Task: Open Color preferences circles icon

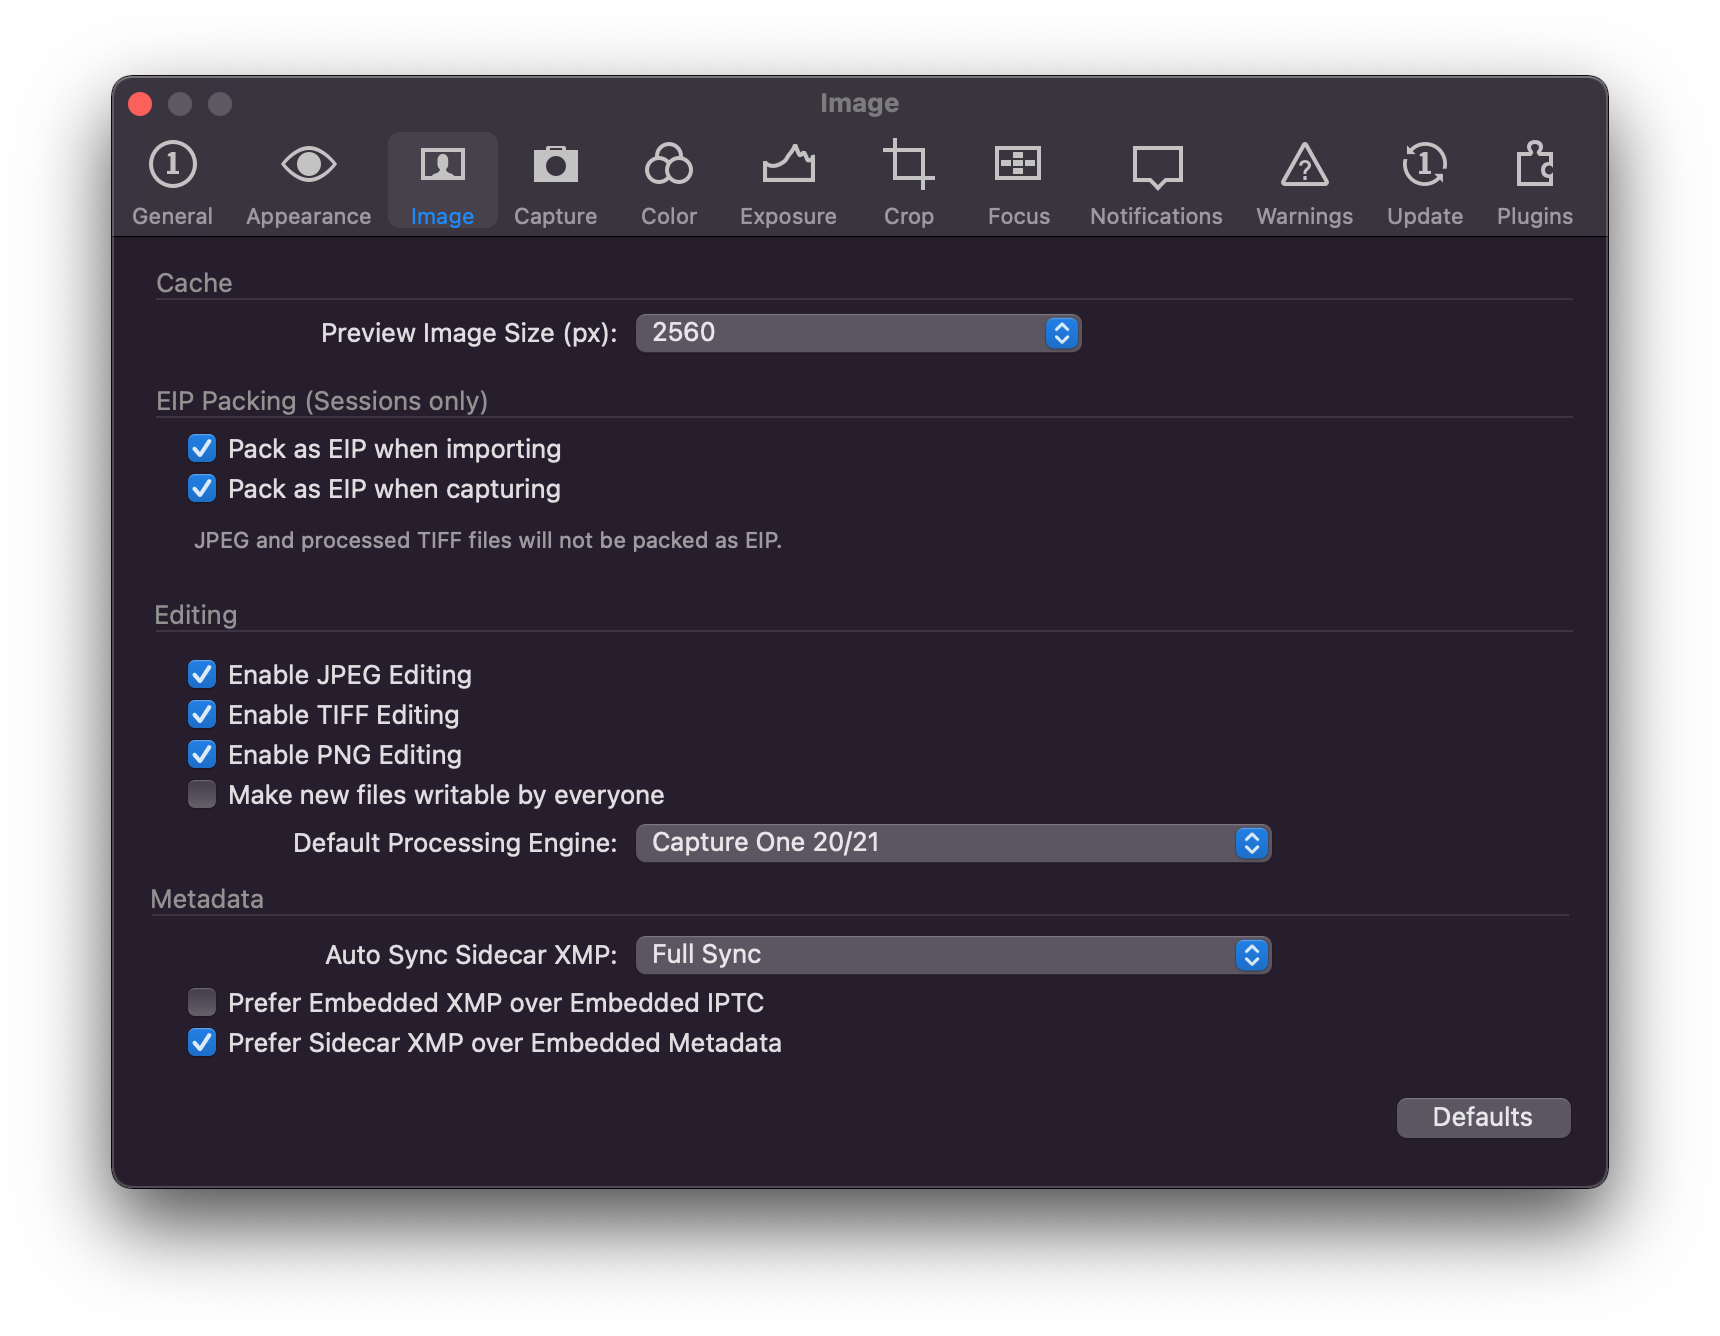Action: (x=669, y=165)
